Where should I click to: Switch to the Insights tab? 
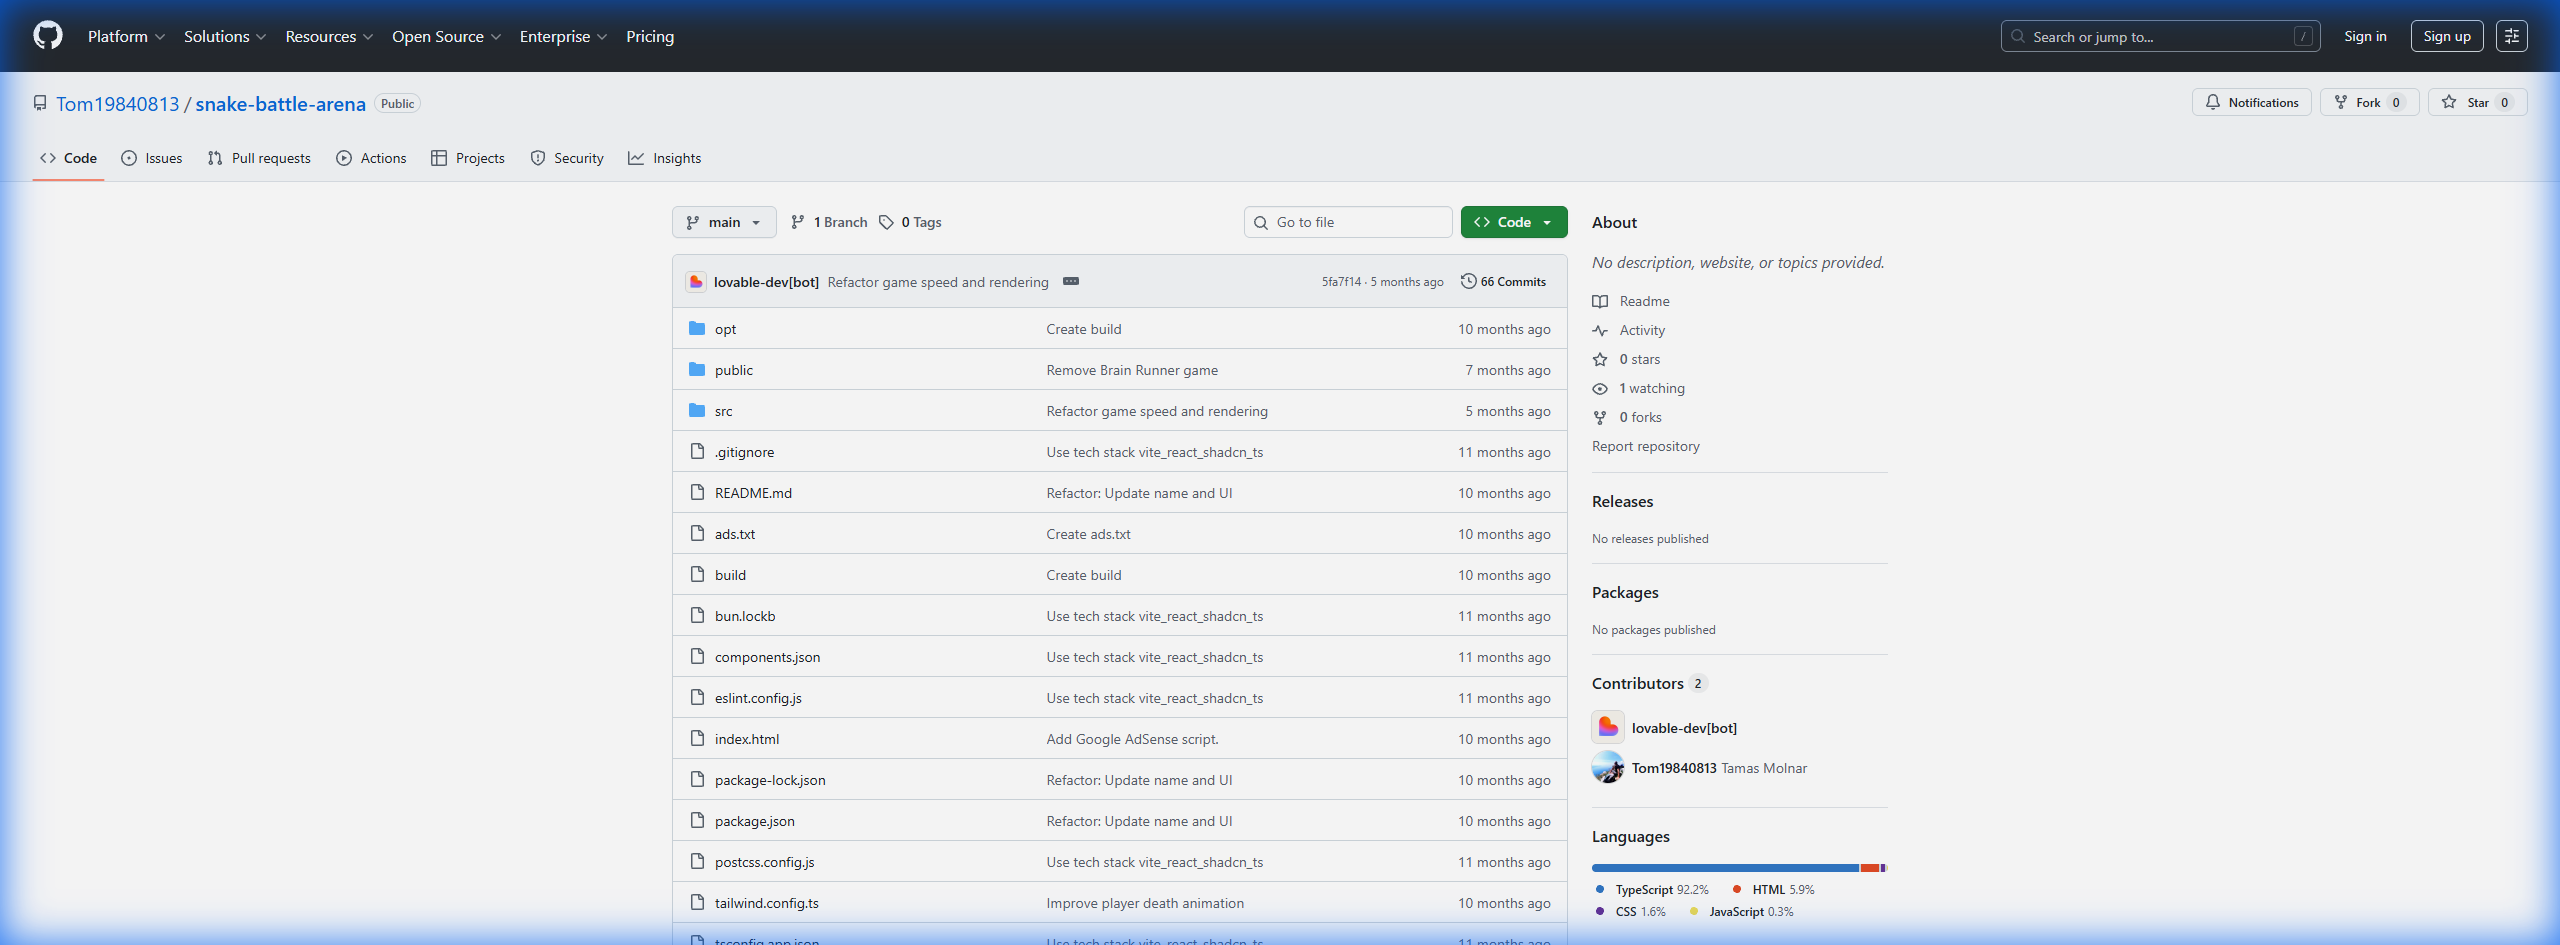pos(665,158)
